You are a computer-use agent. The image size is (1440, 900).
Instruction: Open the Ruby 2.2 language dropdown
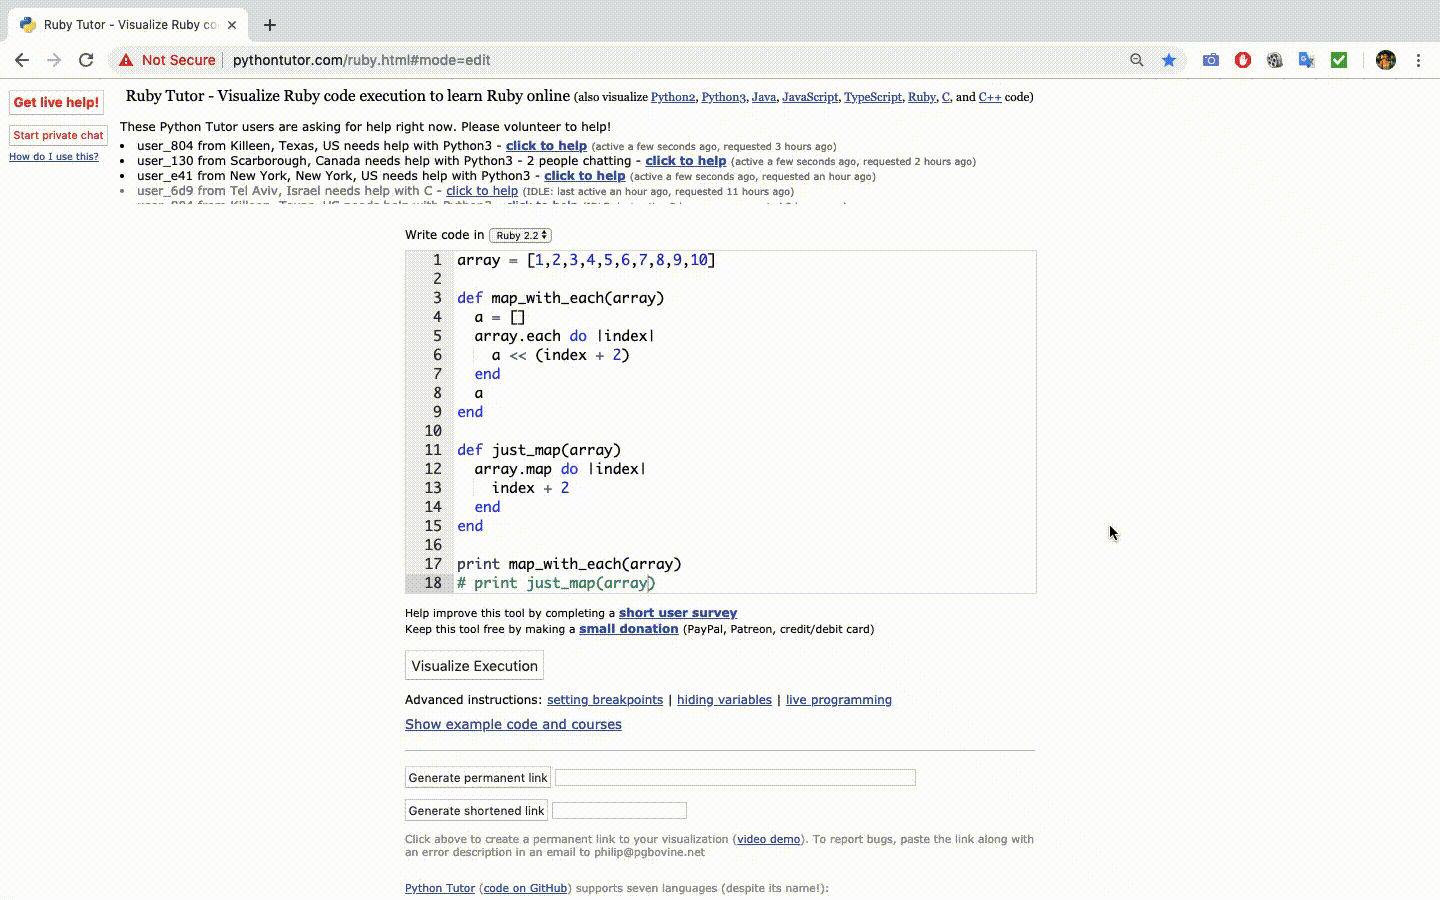[x=520, y=235]
